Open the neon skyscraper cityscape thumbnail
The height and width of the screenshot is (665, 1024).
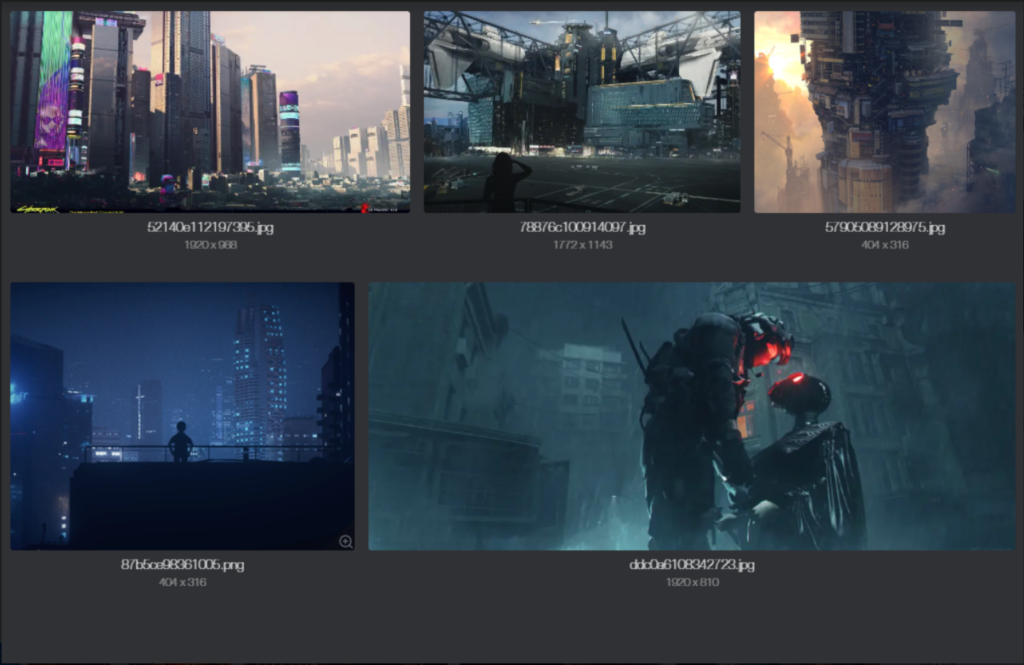click(x=210, y=112)
